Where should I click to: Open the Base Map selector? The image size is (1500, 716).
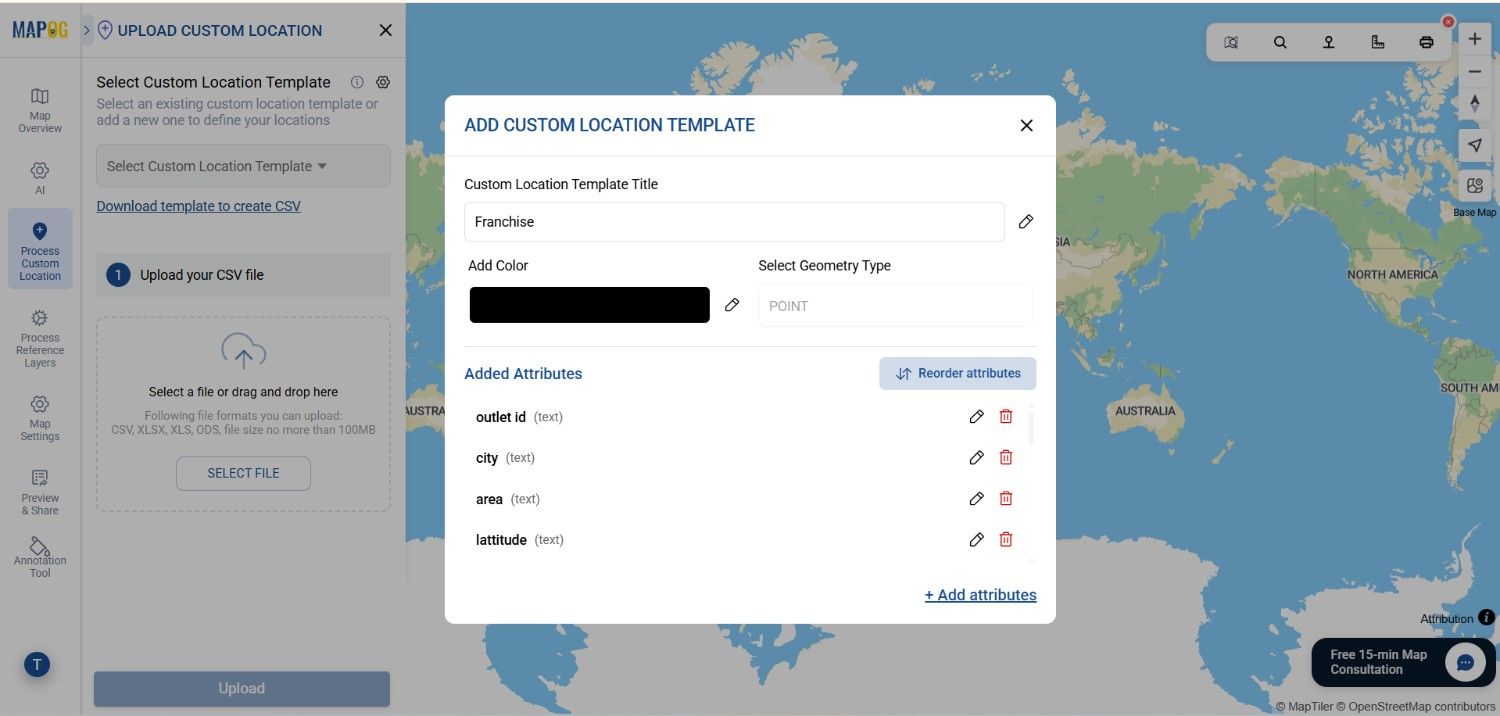click(1474, 185)
